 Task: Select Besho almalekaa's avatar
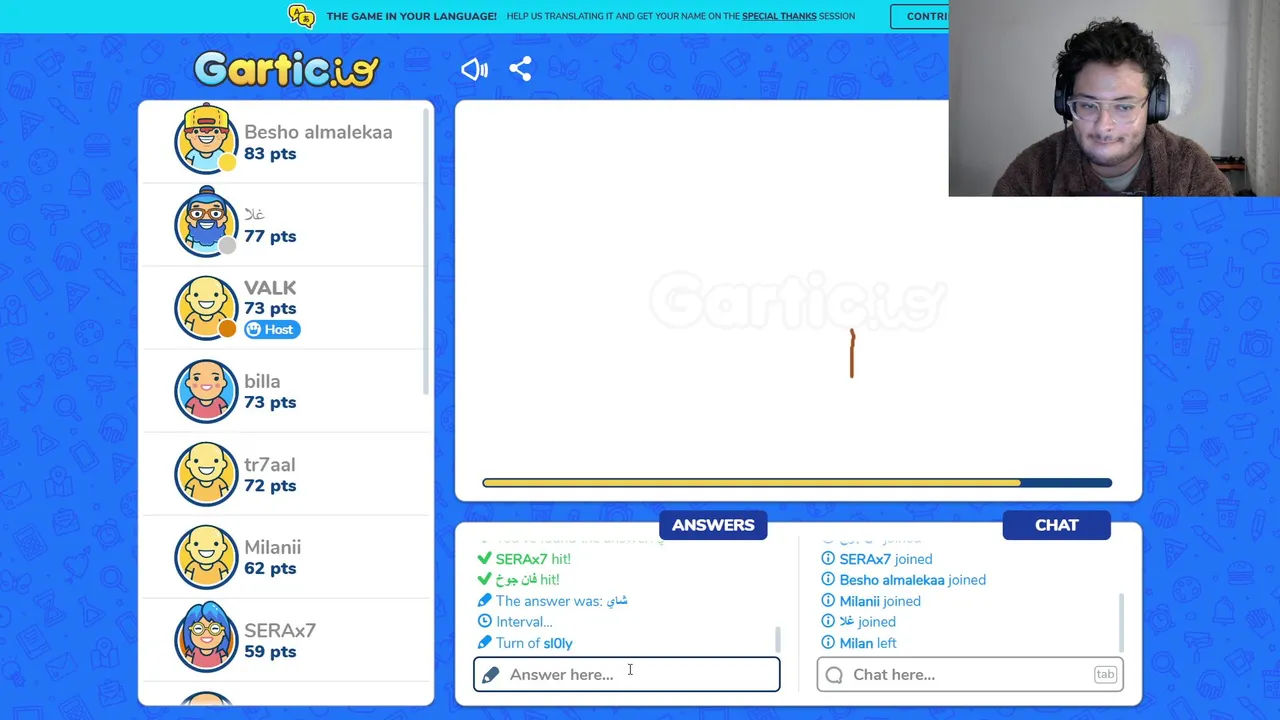coord(206,142)
